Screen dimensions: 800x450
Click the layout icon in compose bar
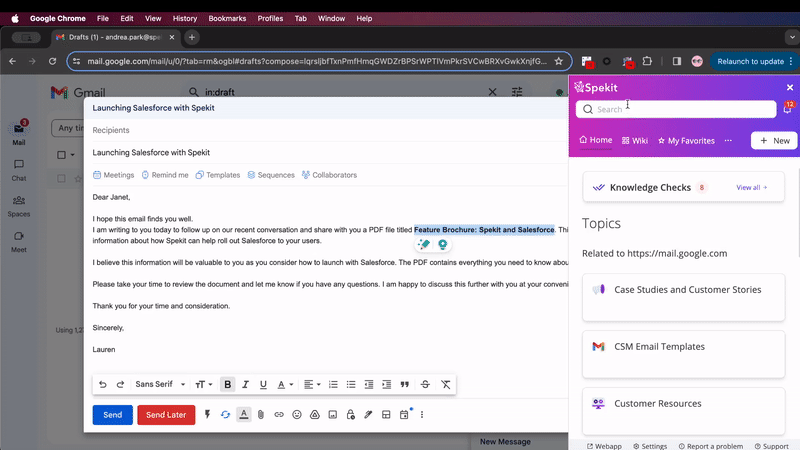386,415
